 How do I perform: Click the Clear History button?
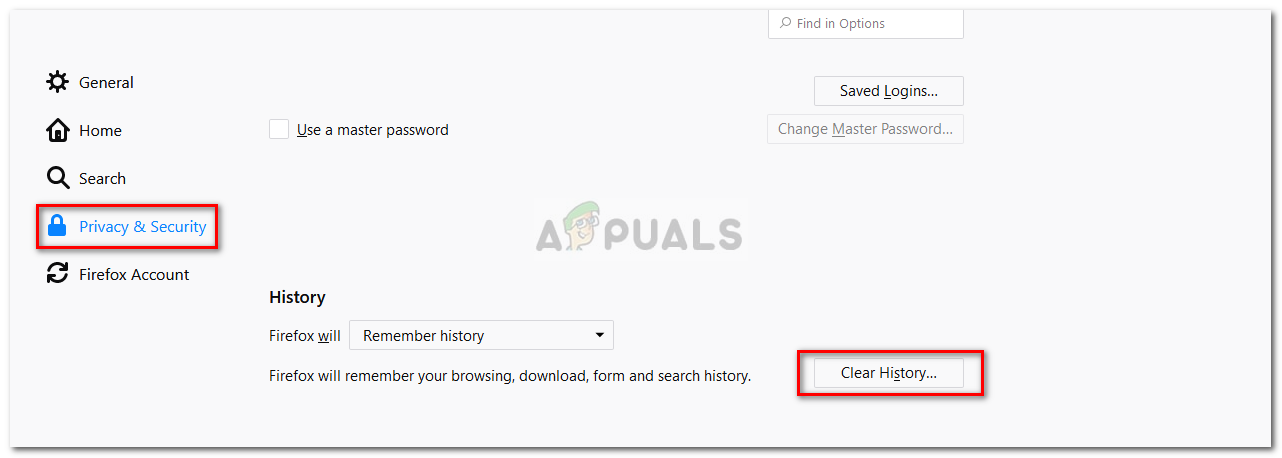889,373
